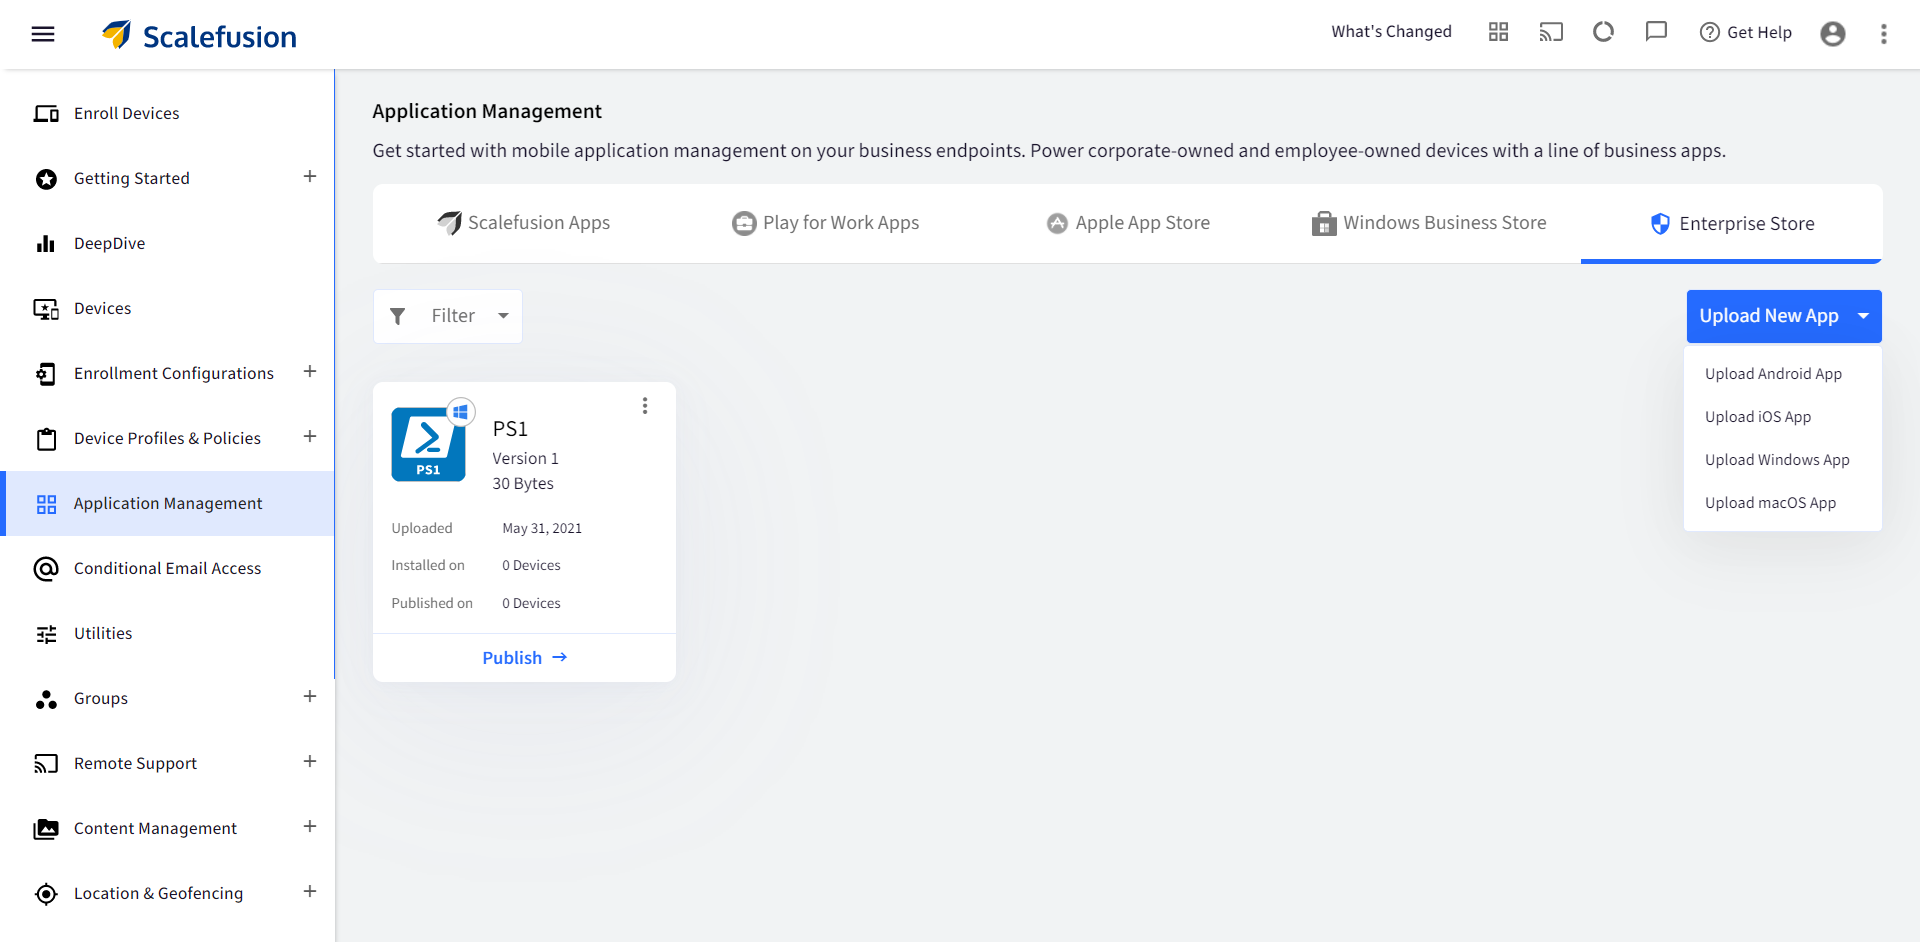
Task: Open the header three-dot overflow menu
Action: point(1884,34)
